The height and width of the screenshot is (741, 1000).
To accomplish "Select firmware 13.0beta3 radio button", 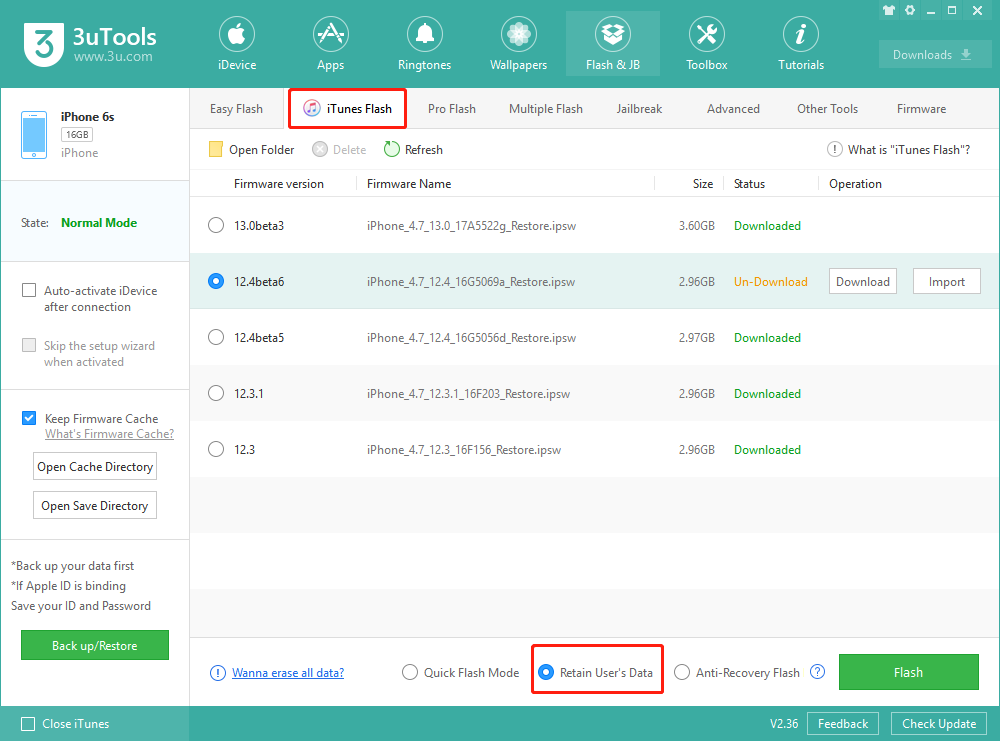I will [x=216, y=225].
